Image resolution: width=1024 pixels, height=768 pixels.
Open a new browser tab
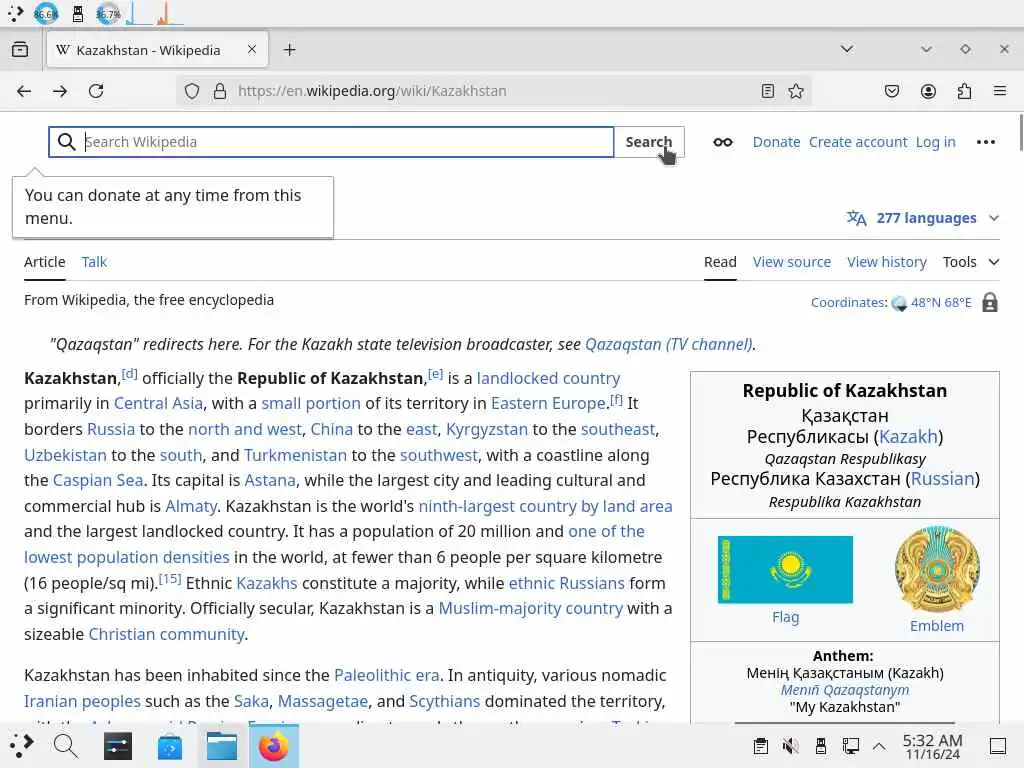pos(289,50)
